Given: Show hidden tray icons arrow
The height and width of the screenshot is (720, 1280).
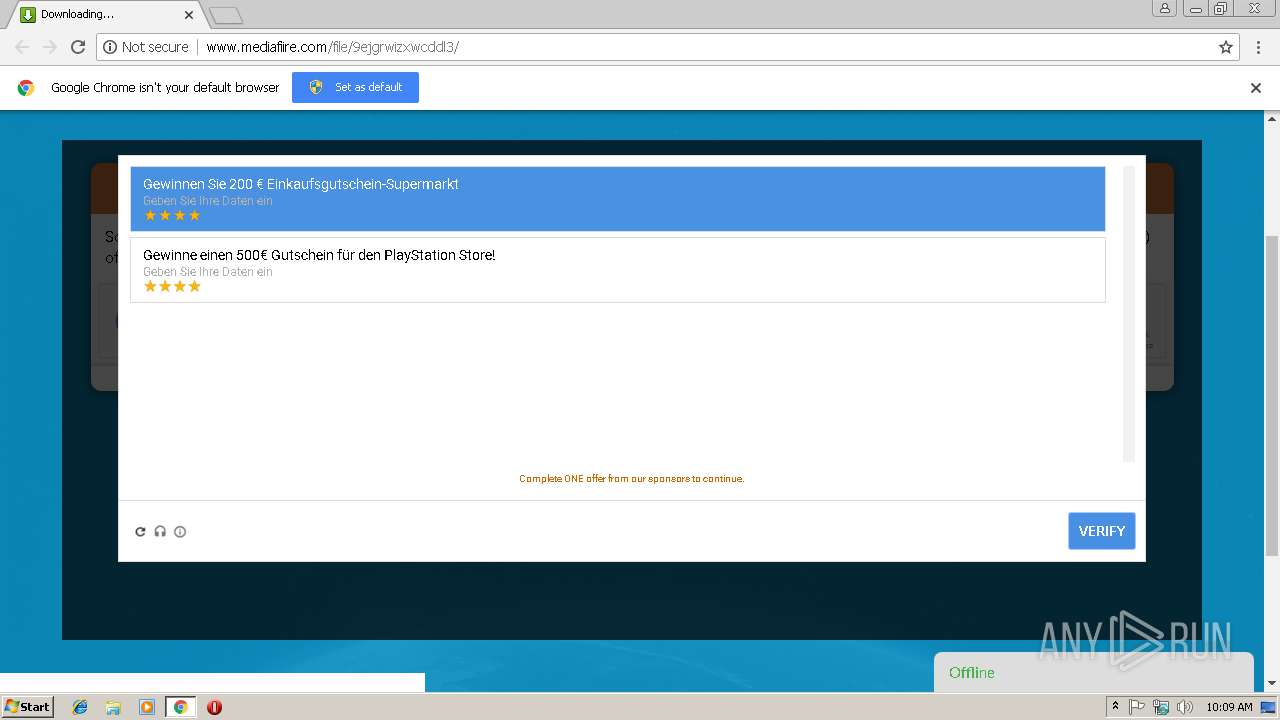Looking at the screenshot, I should (x=1115, y=707).
